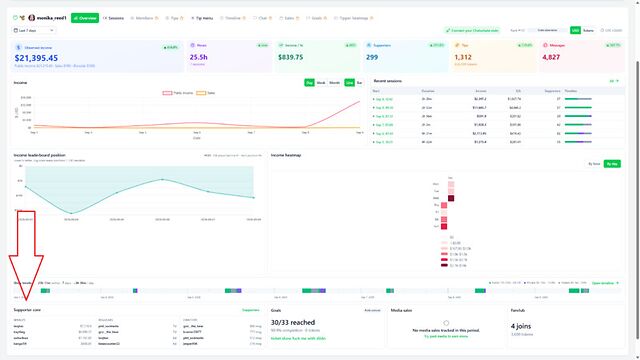Image resolution: width=640 pixels, height=360 pixels.
Task: Open the Tip menu tab
Action: (x=202, y=18)
